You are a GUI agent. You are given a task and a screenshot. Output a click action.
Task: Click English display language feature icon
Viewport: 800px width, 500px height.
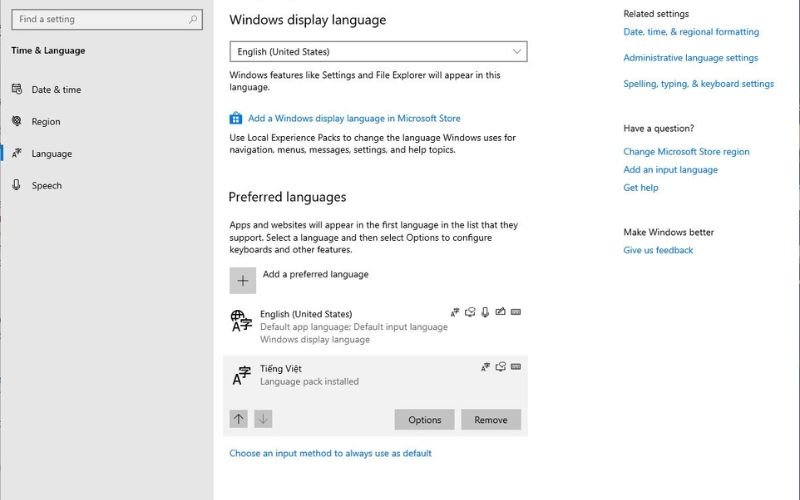(455, 312)
